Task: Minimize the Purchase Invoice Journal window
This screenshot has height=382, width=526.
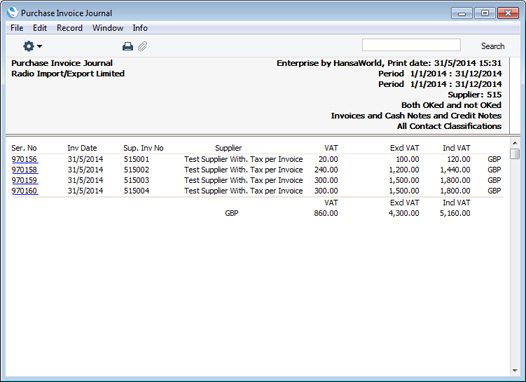Action: click(462, 13)
